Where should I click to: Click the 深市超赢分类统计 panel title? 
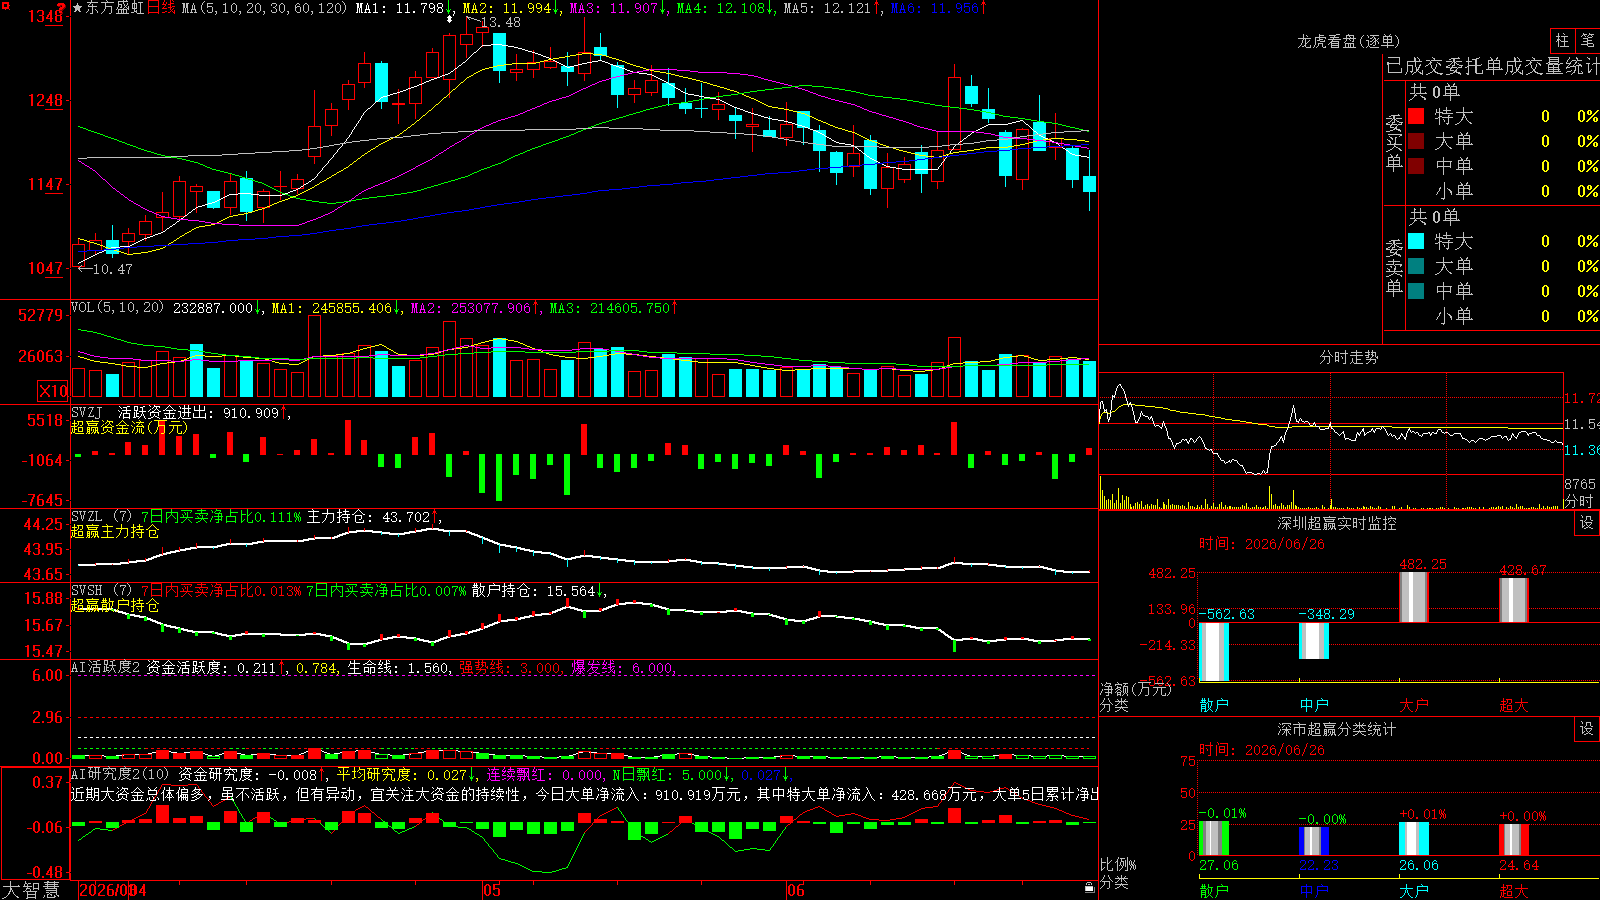click(x=1336, y=729)
